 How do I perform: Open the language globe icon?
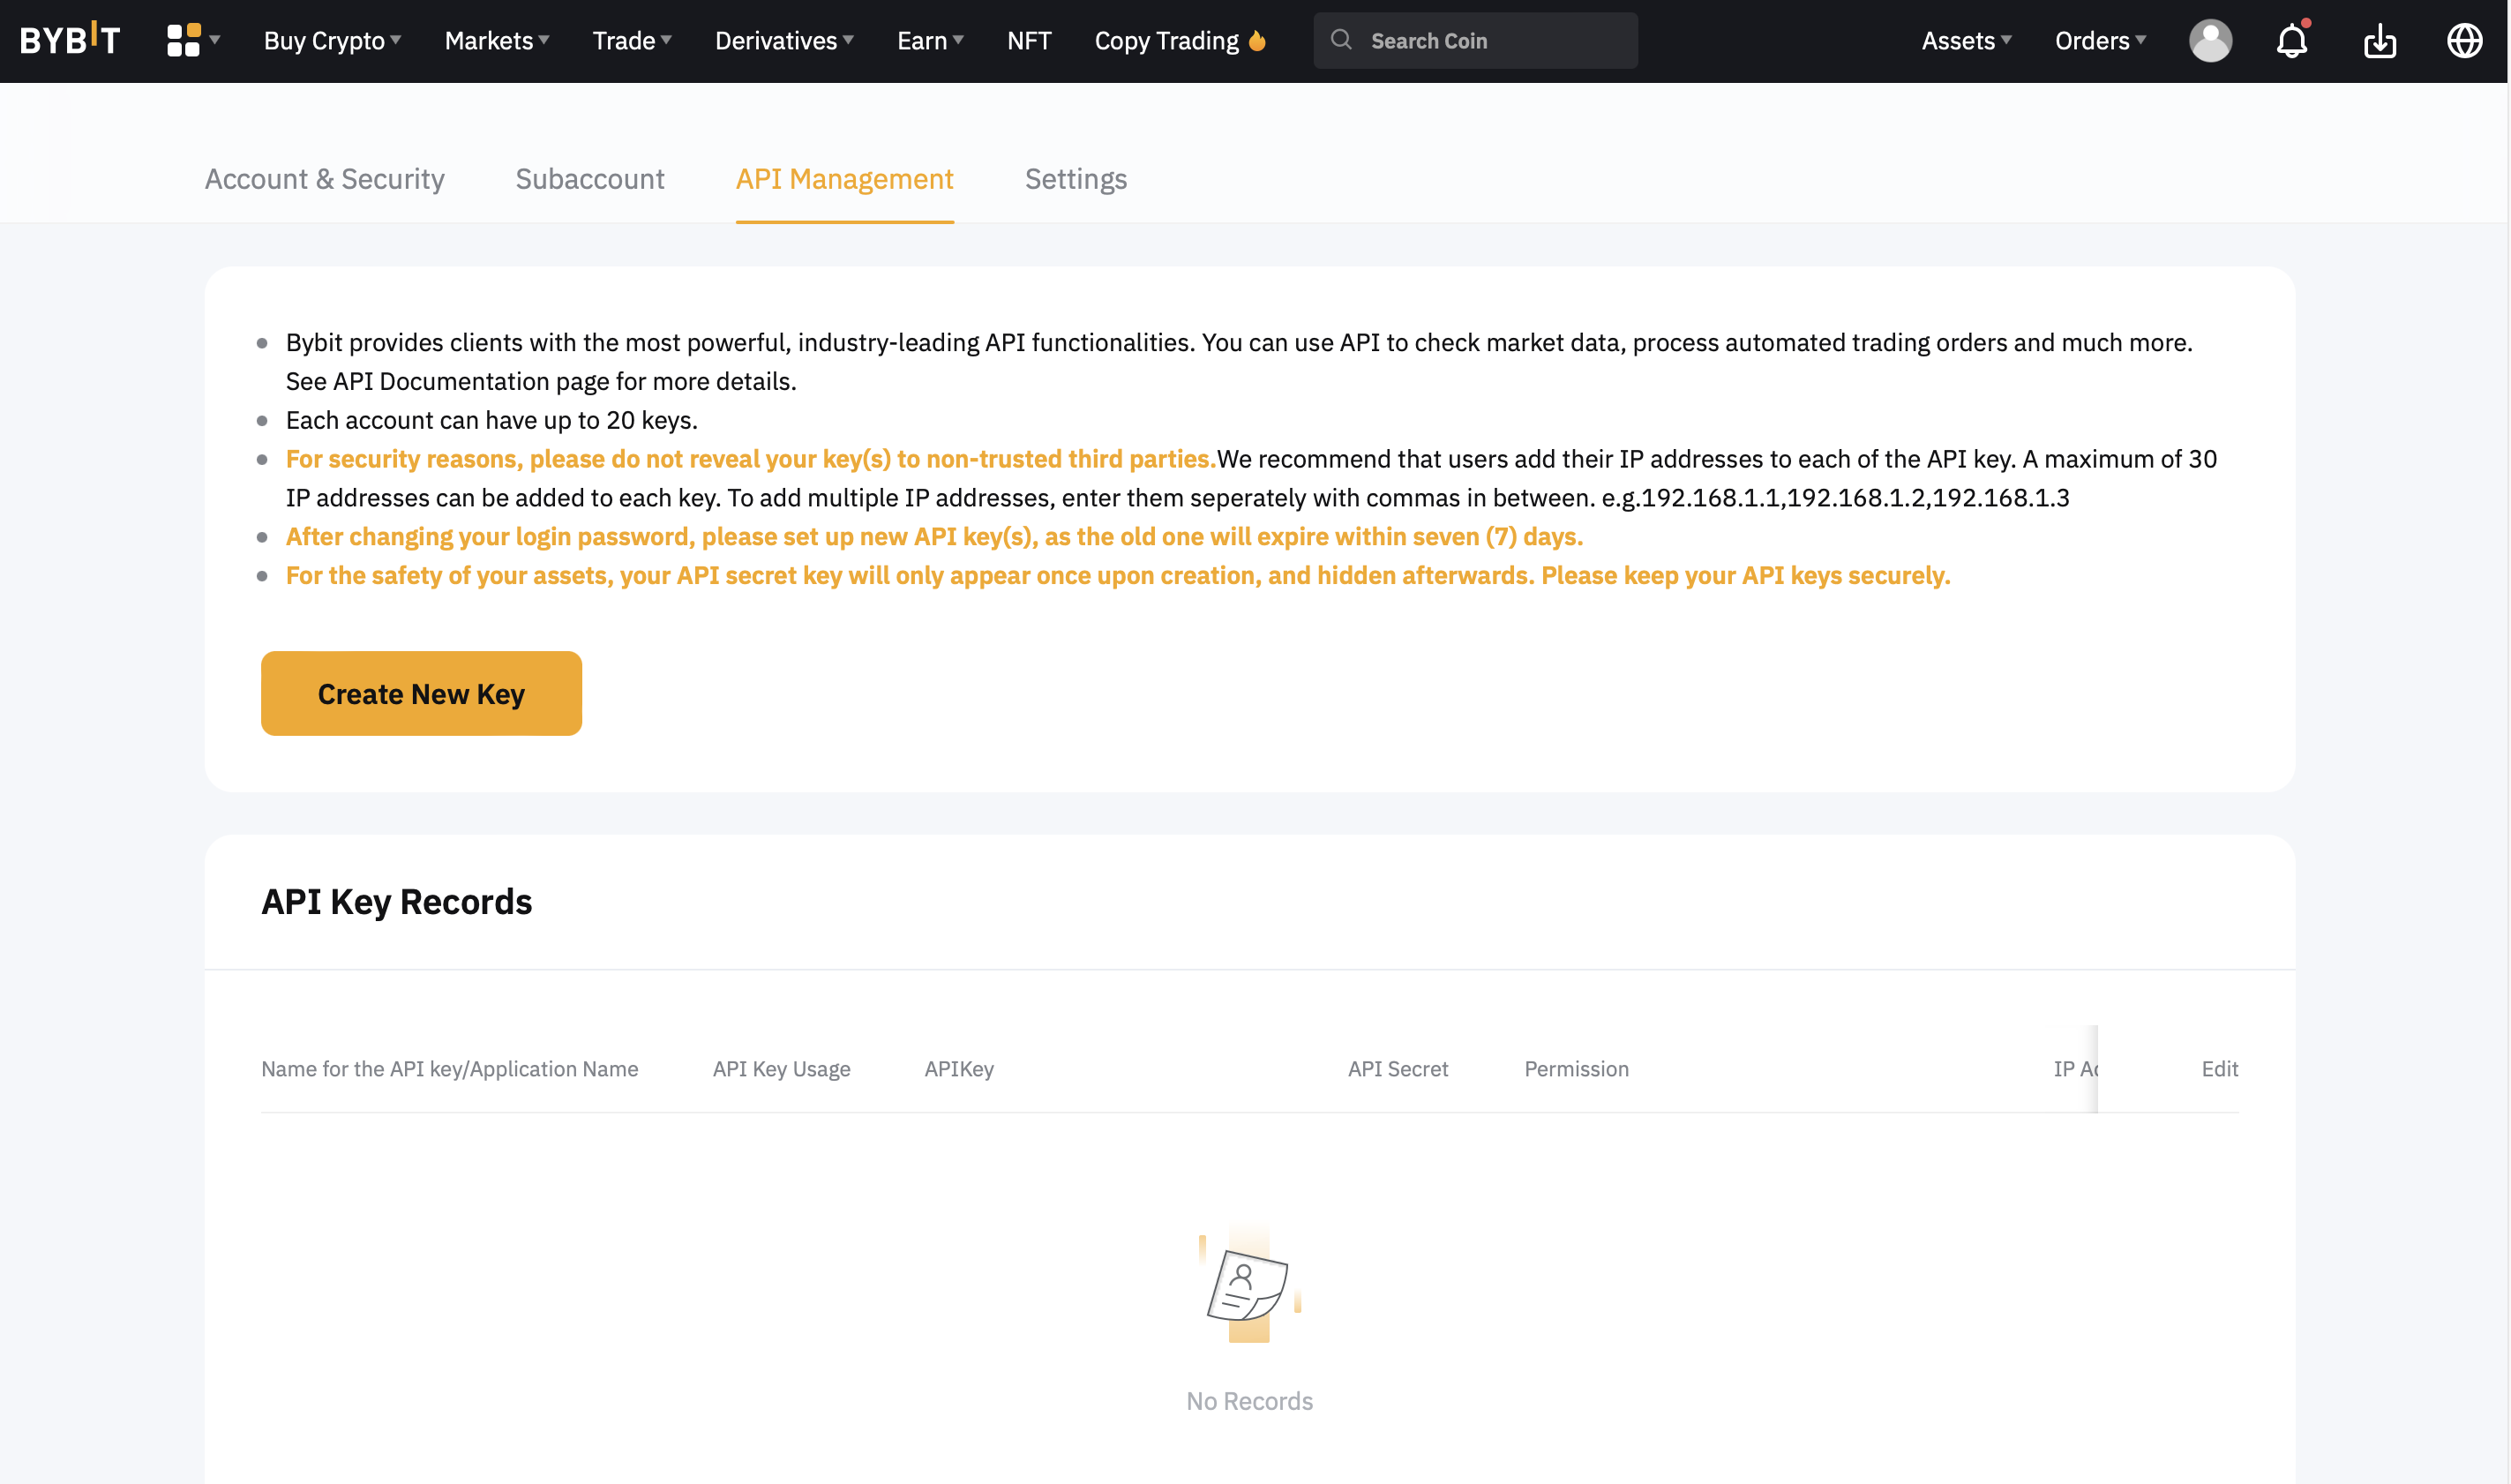2464,41
